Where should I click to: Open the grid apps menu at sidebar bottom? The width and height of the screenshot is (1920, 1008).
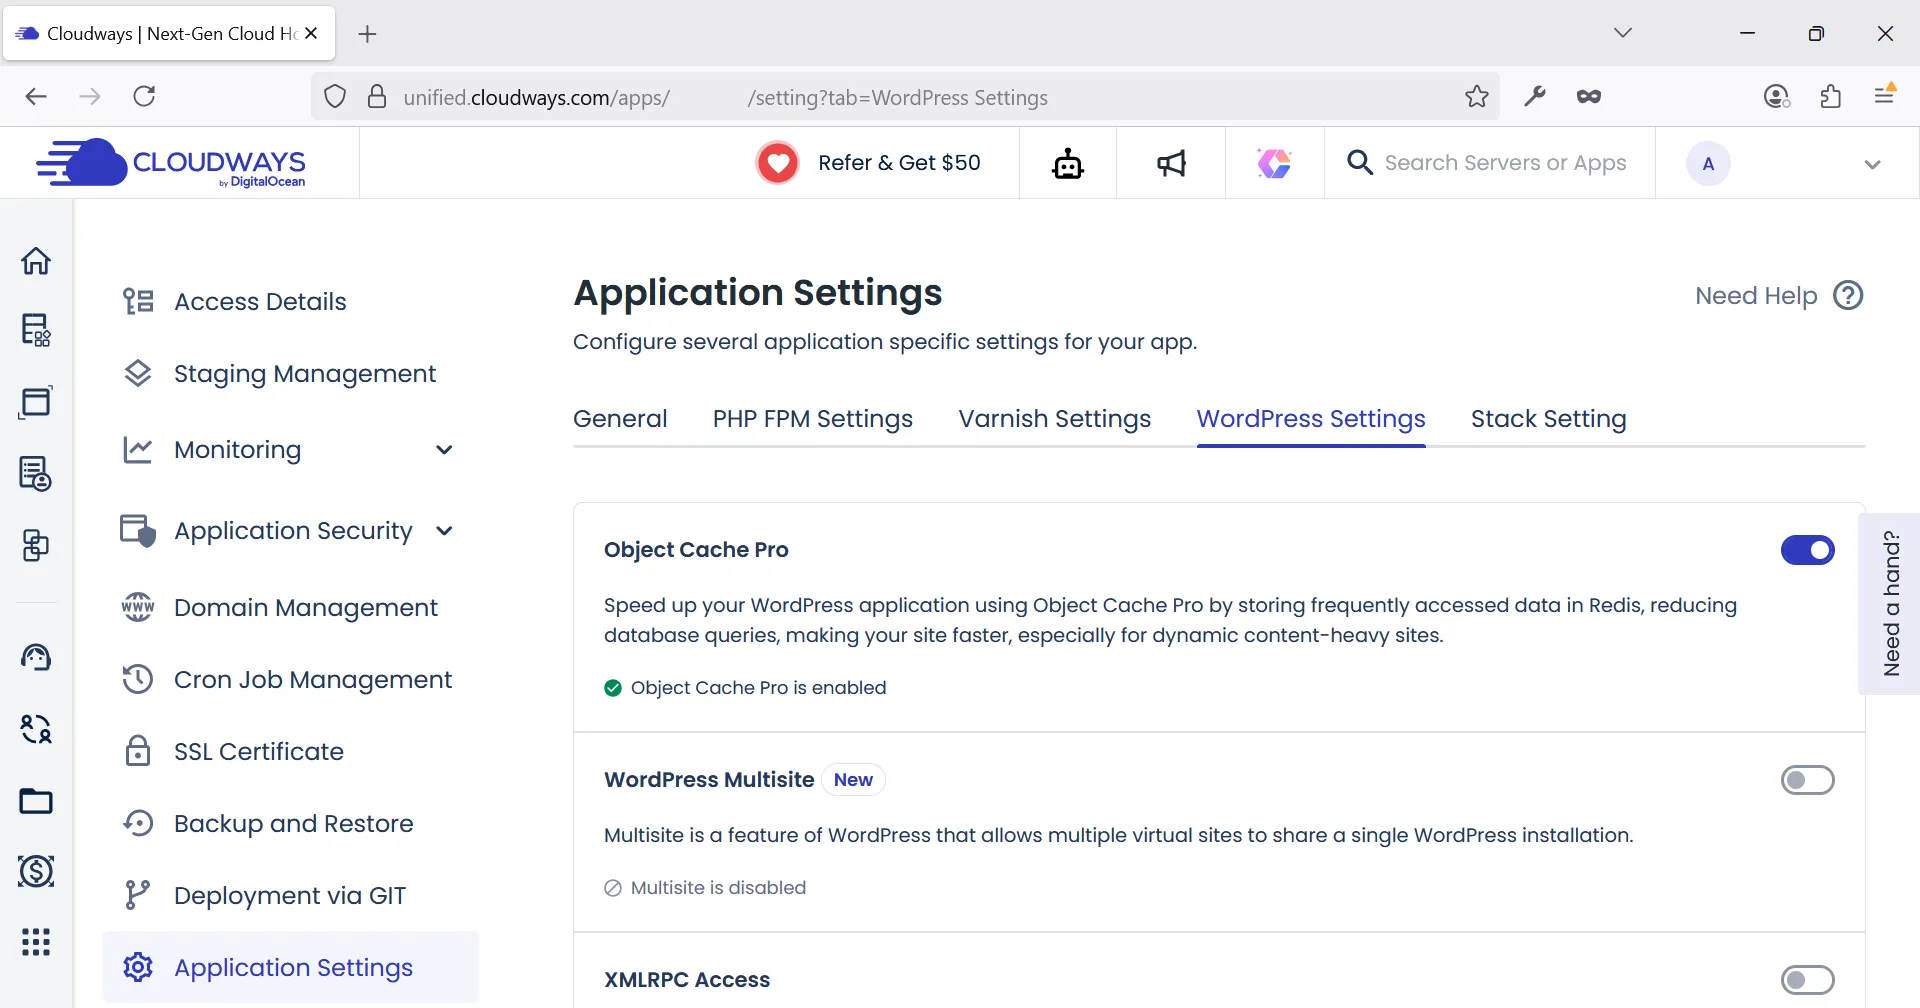click(37, 941)
